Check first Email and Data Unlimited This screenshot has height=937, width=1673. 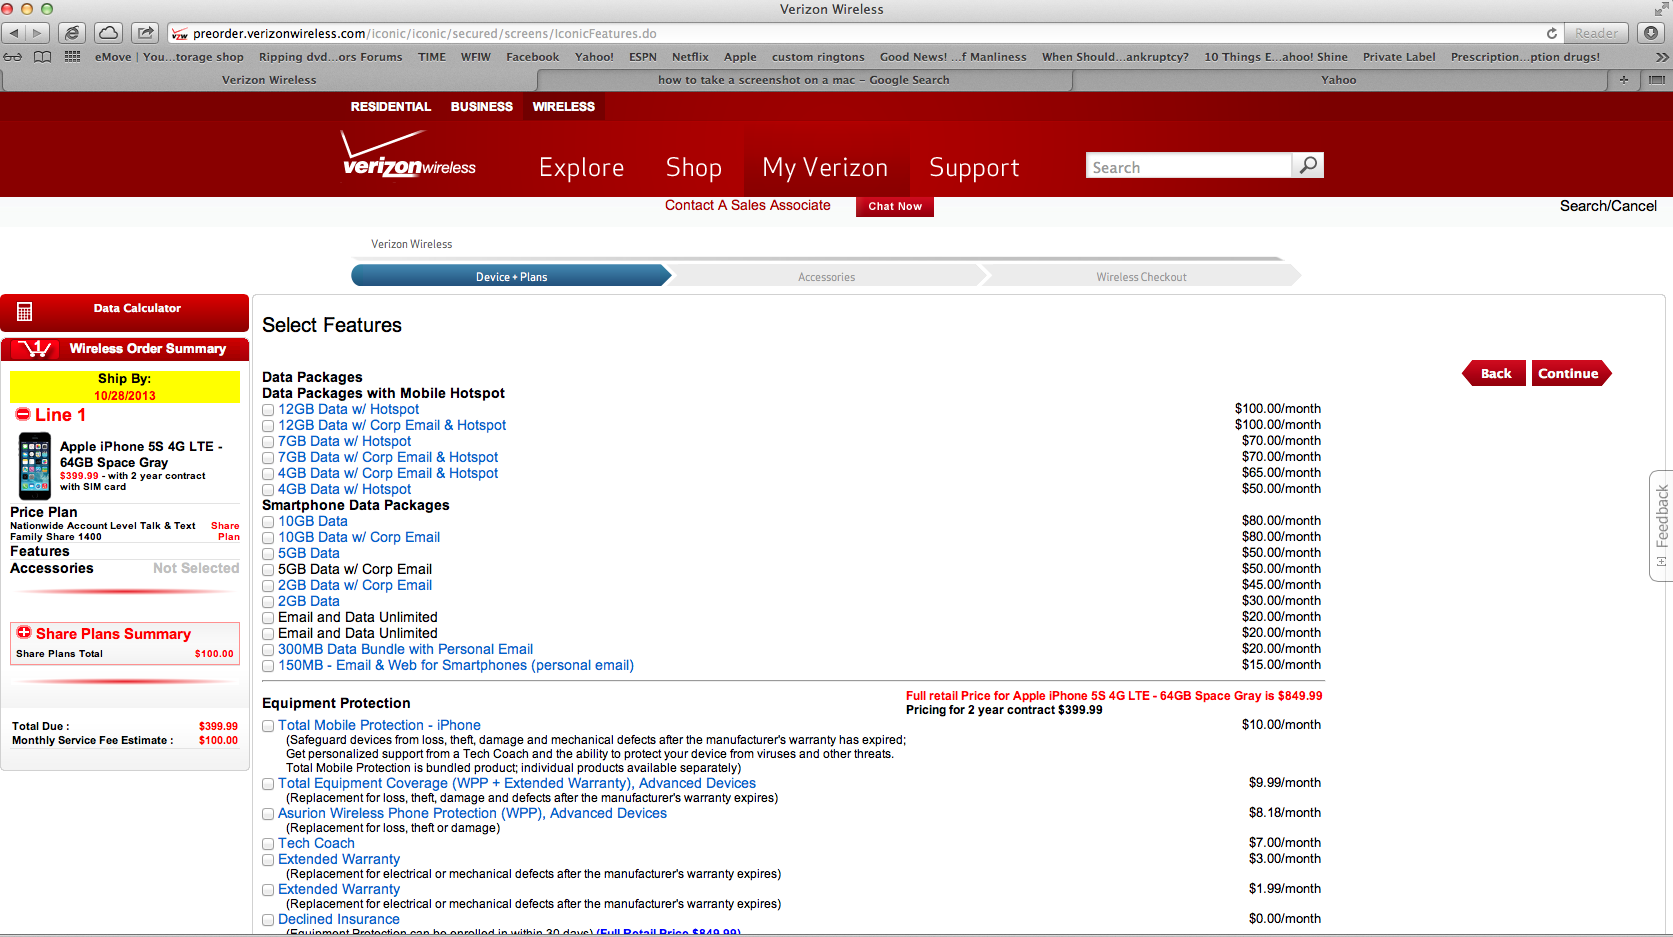tap(268, 618)
